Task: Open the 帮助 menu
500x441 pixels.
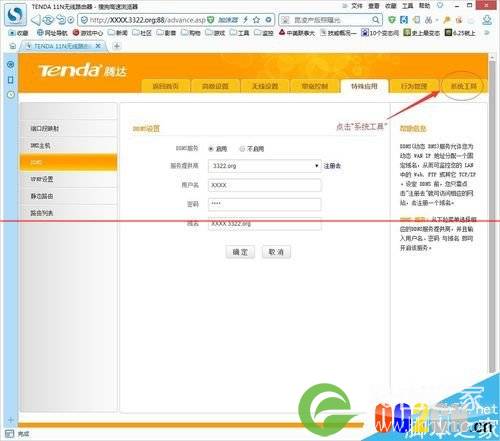Action: (424, 6)
